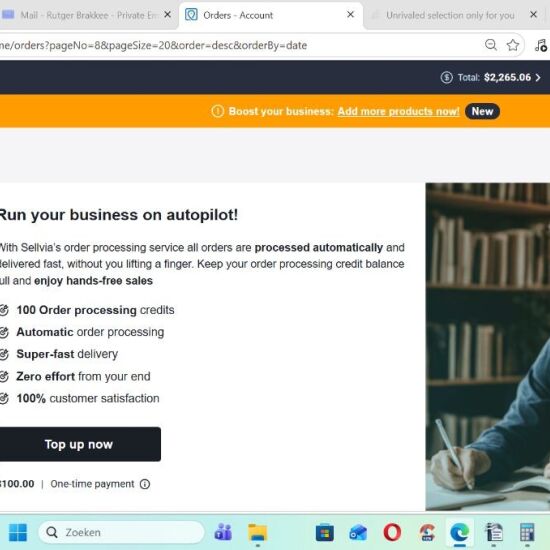The image size is (550, 550).
Task: Click the New badge in orange banner
Action: (482, 112)
